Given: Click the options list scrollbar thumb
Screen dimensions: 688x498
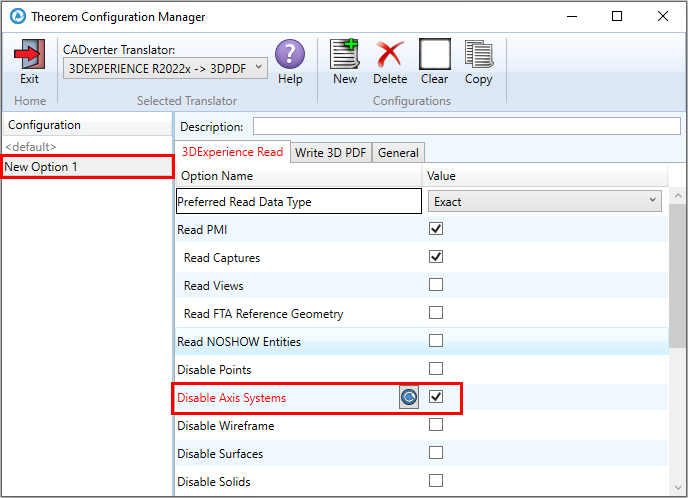Looking at the screenshot, I should [678, 276].
